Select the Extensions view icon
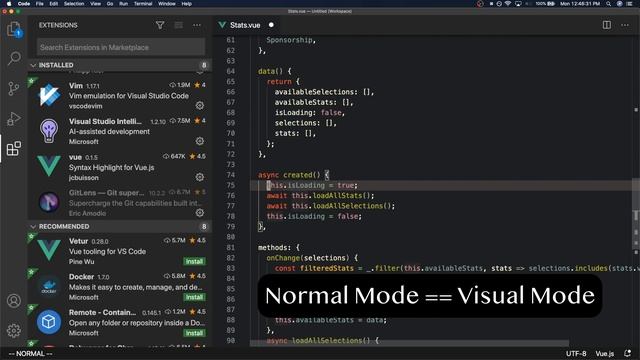640x360 pixels. point(14,149)
